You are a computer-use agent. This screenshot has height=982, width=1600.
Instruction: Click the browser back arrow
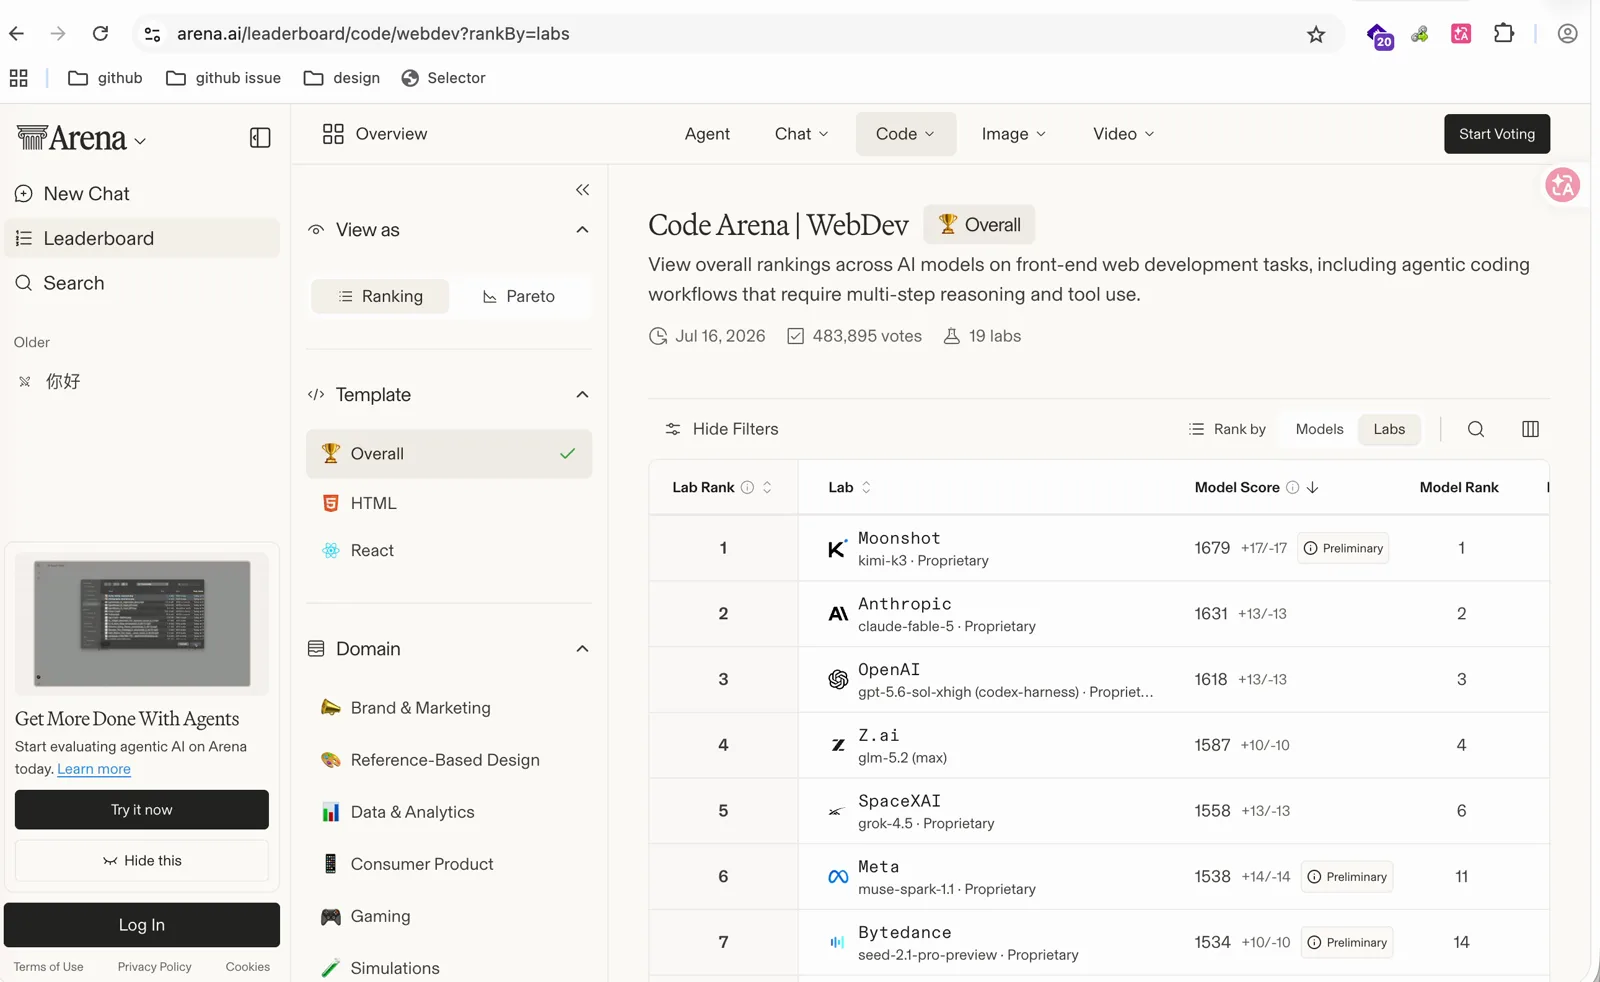[x=17, y=34]
